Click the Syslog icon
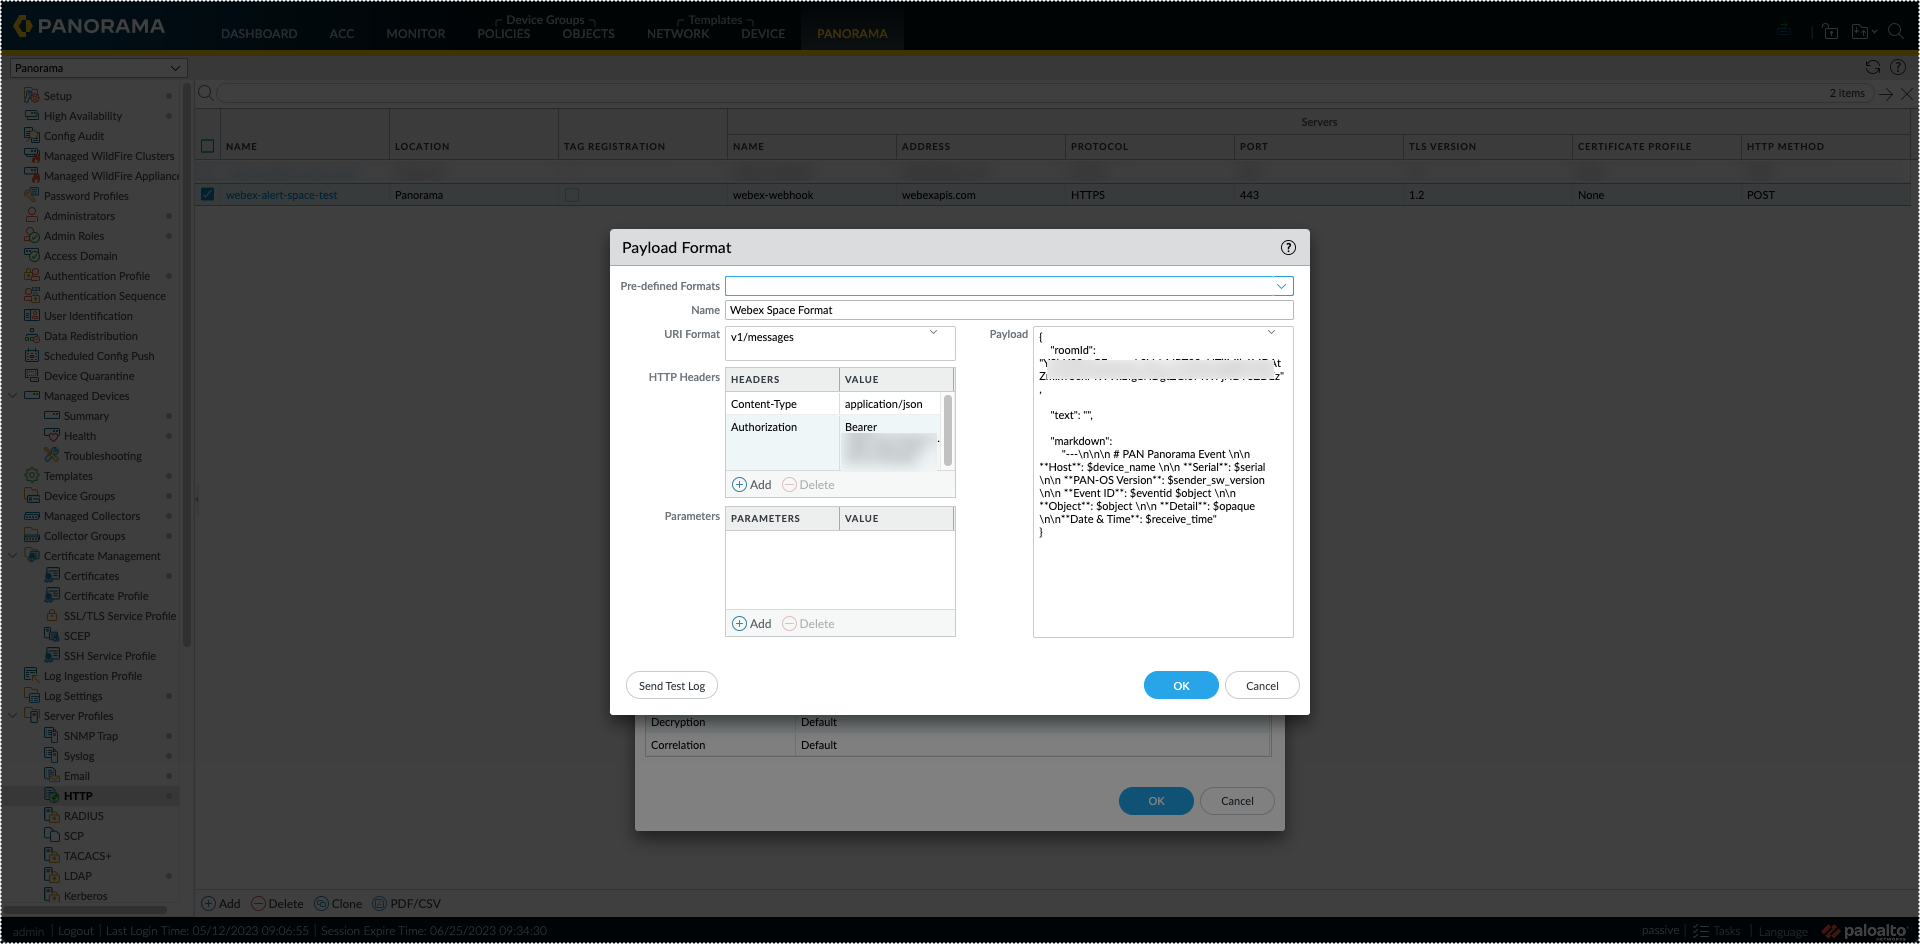 coord(52,756)
